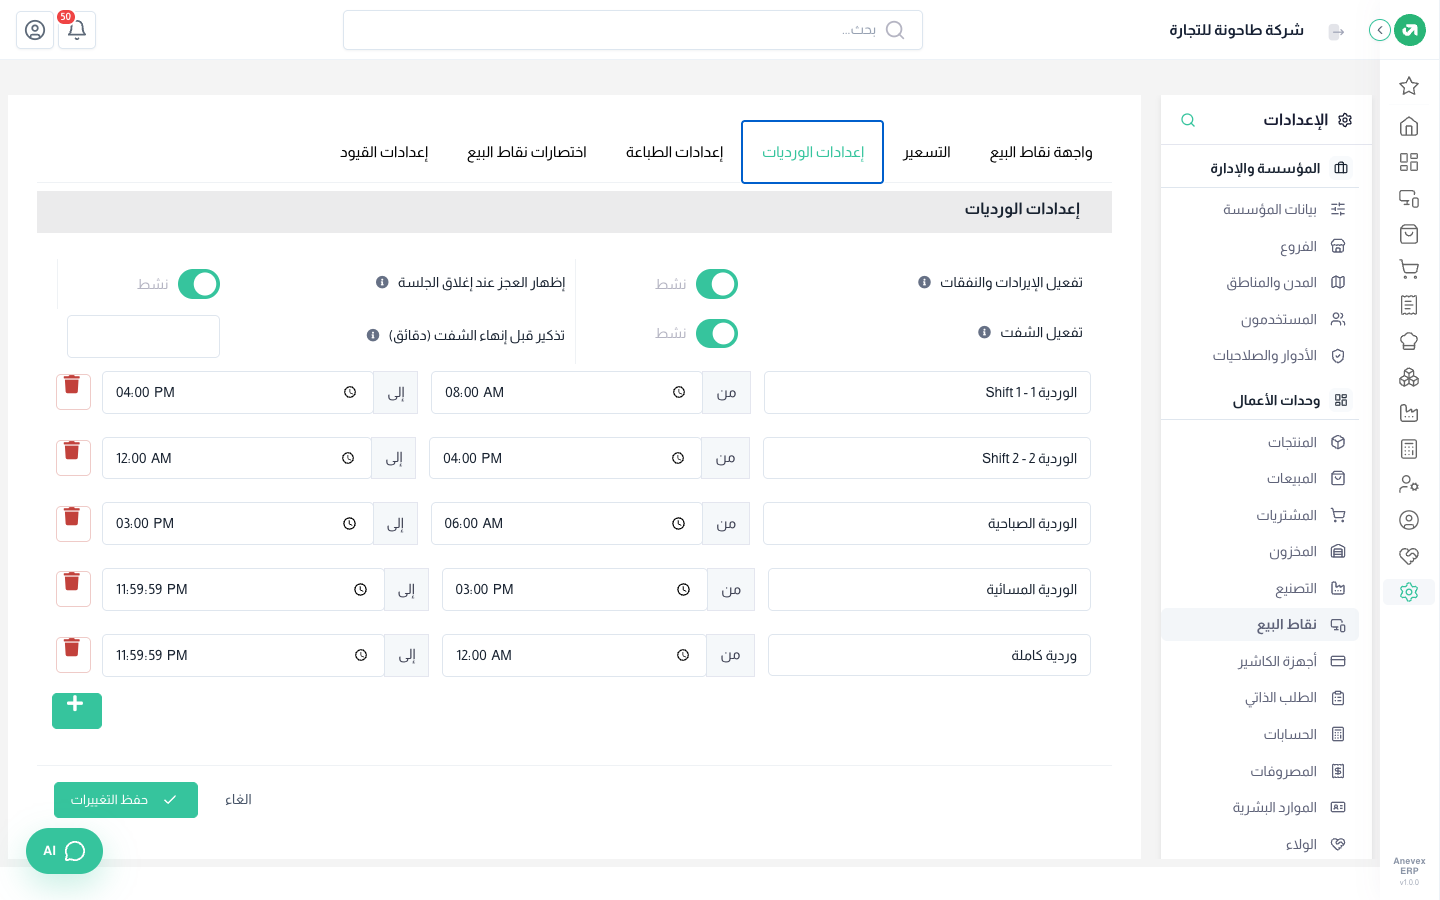Viewport: 1440px width, 900px height.
Task: Open notifications bell icon
Action: coord(76,30)
